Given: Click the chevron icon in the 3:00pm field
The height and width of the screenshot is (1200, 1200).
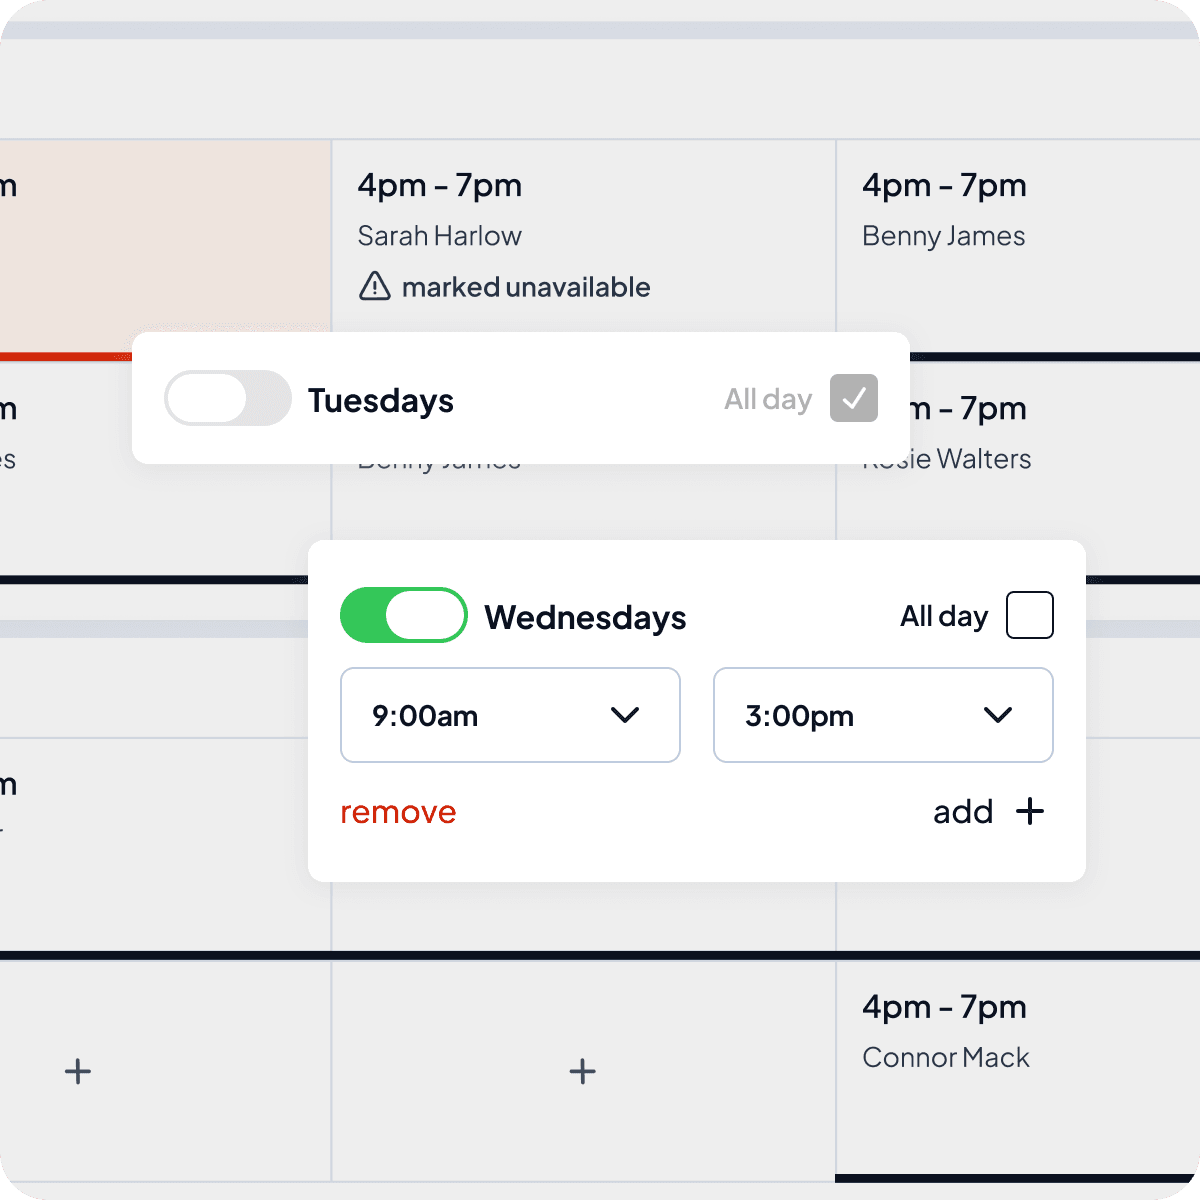Looking at the screenshot, I should 998,715.
